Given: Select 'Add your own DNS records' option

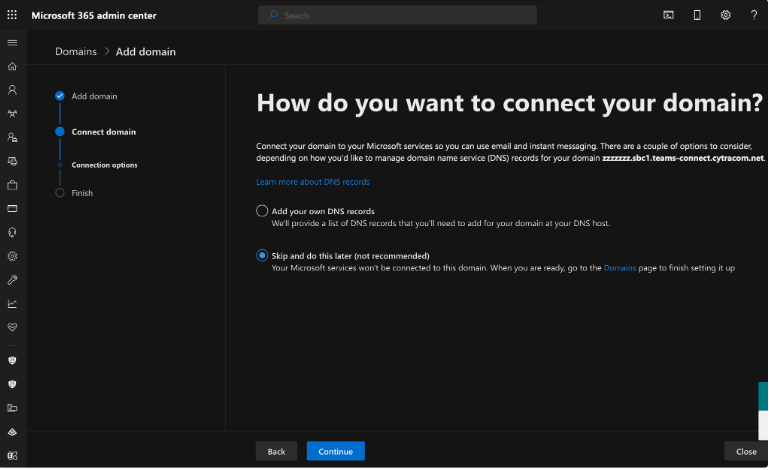Looking at the screenshot, I should [x=262, y=211].
